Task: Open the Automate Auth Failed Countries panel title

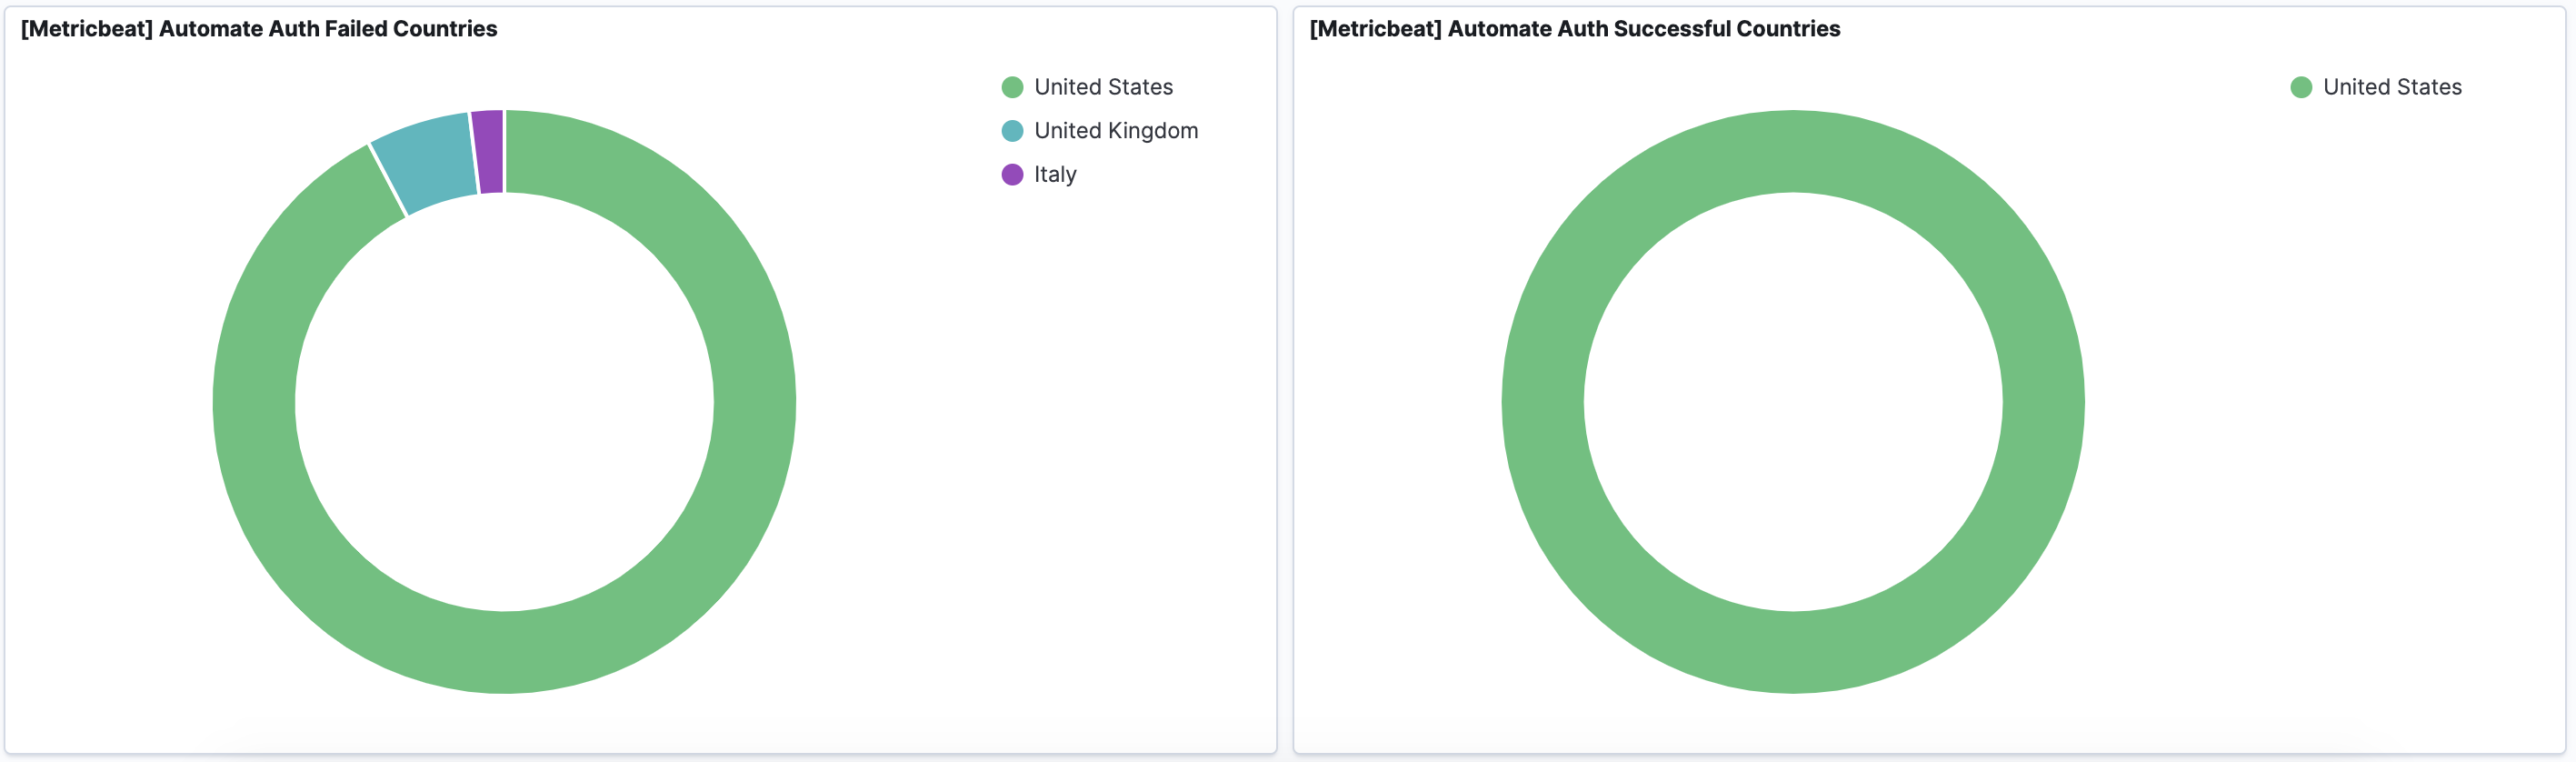Action: [x=259, y=29]
